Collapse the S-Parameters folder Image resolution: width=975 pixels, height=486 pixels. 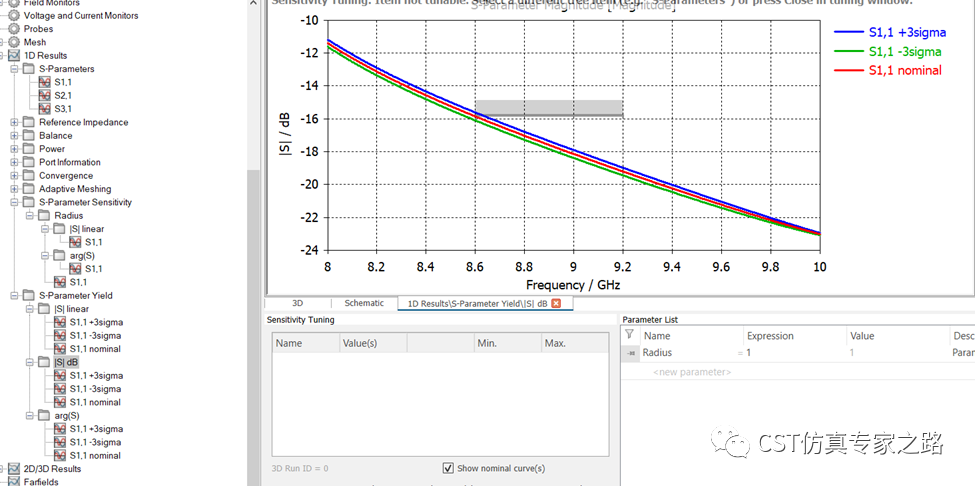[x=14, y=68]
